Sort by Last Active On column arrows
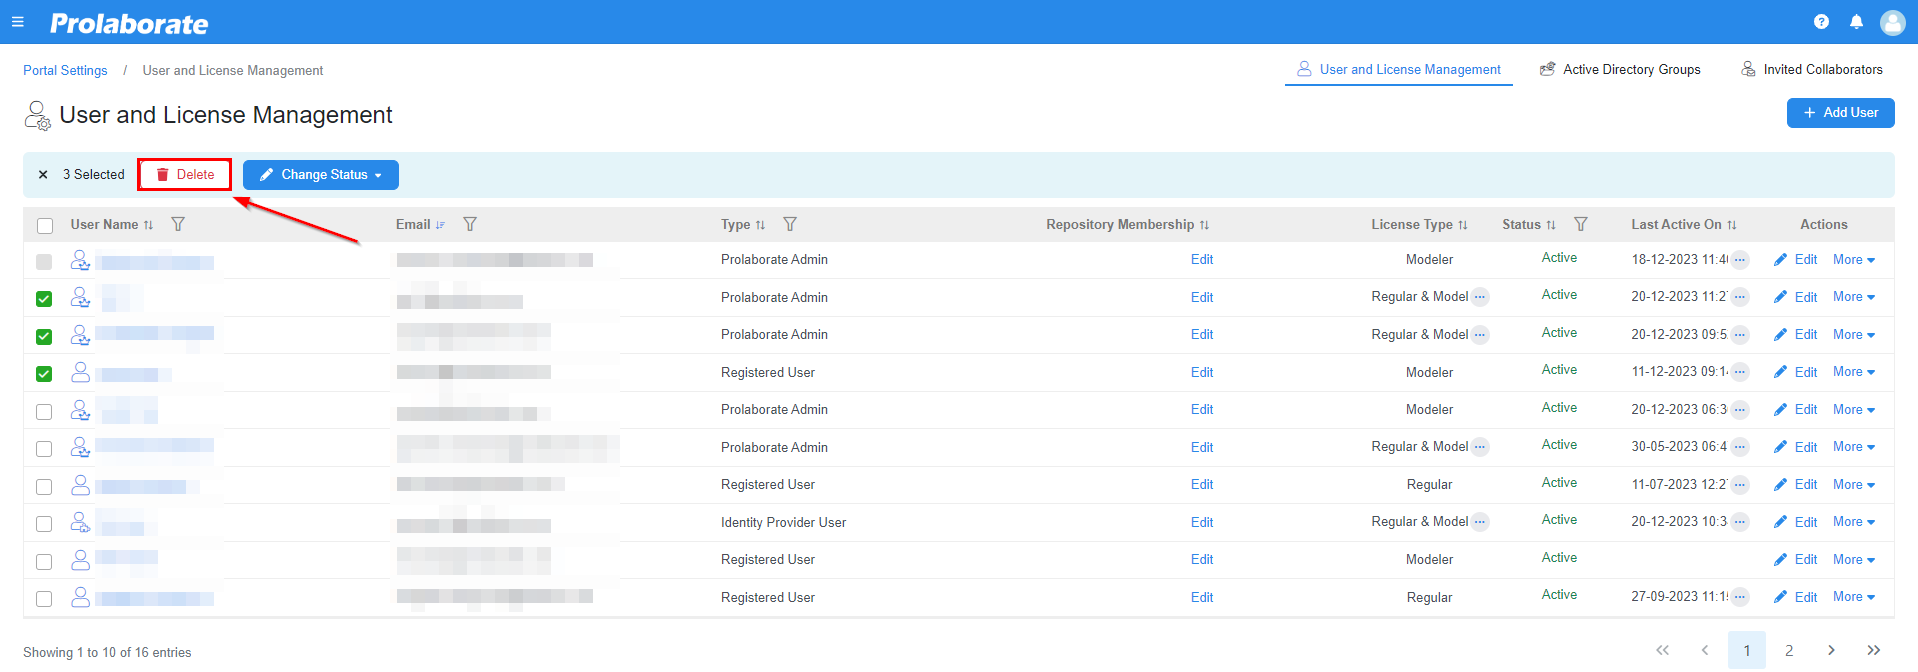 pyautogui.click(x=1732, y=225)
